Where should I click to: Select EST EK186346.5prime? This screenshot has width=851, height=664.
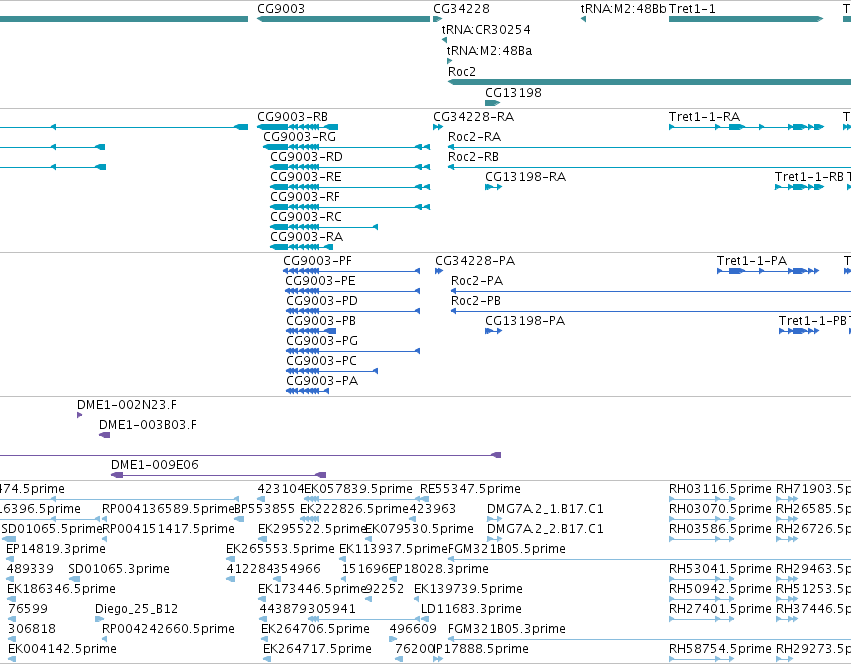pyautogui.click(x=61, y=590)
